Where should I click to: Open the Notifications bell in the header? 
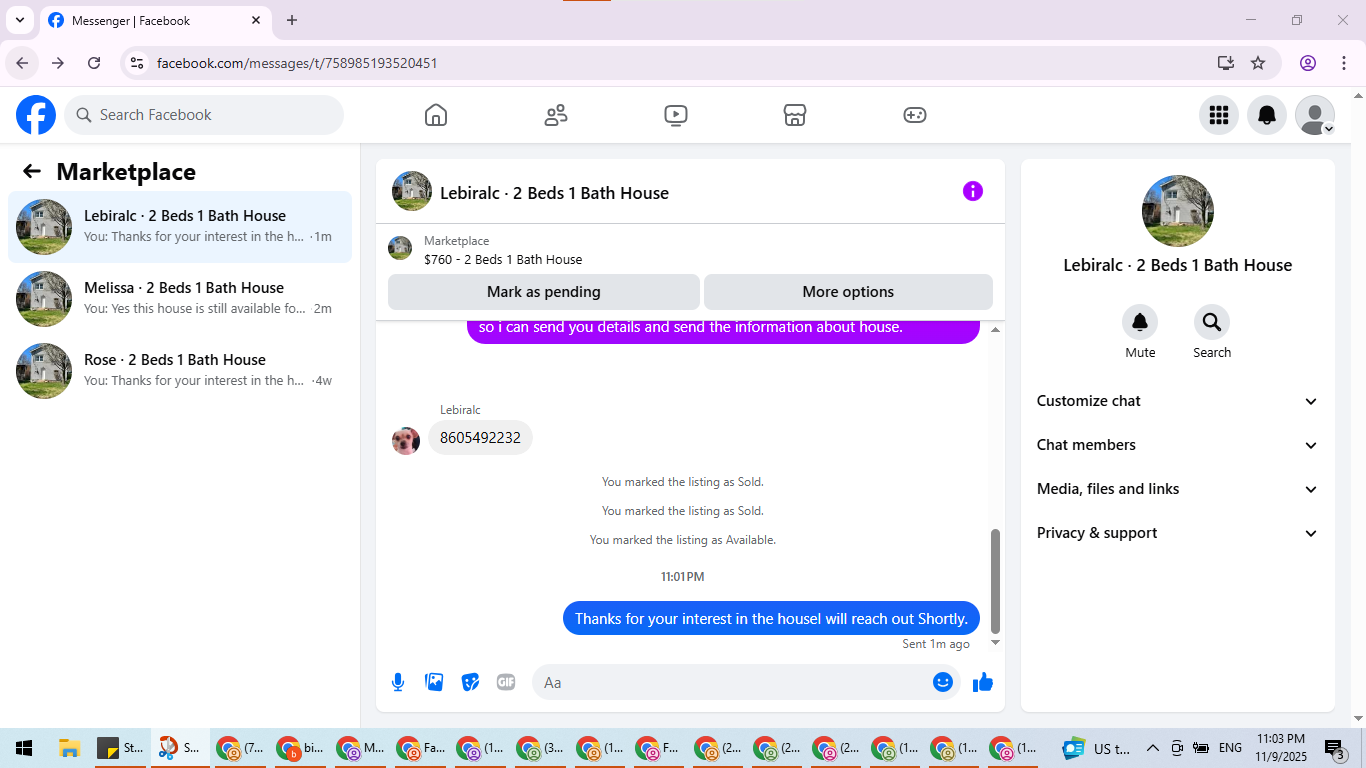tap(1267, 115)
